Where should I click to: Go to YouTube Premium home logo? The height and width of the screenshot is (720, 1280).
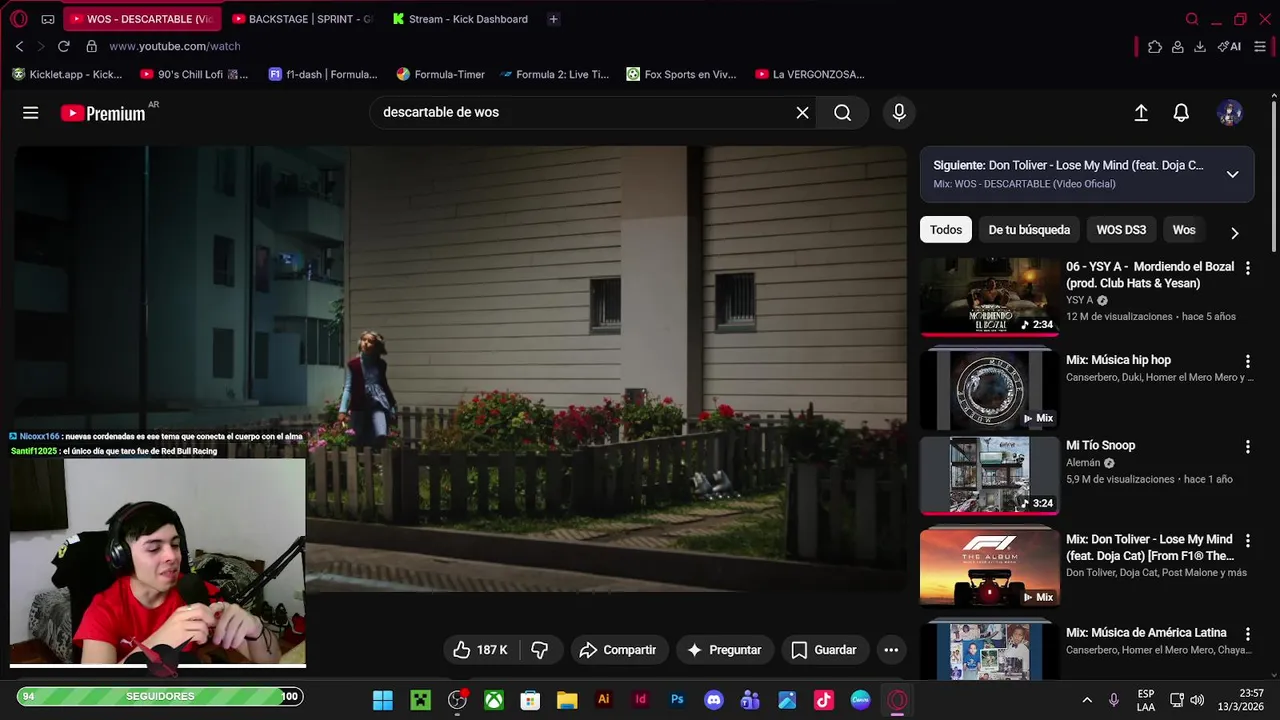tap(103, 113)
